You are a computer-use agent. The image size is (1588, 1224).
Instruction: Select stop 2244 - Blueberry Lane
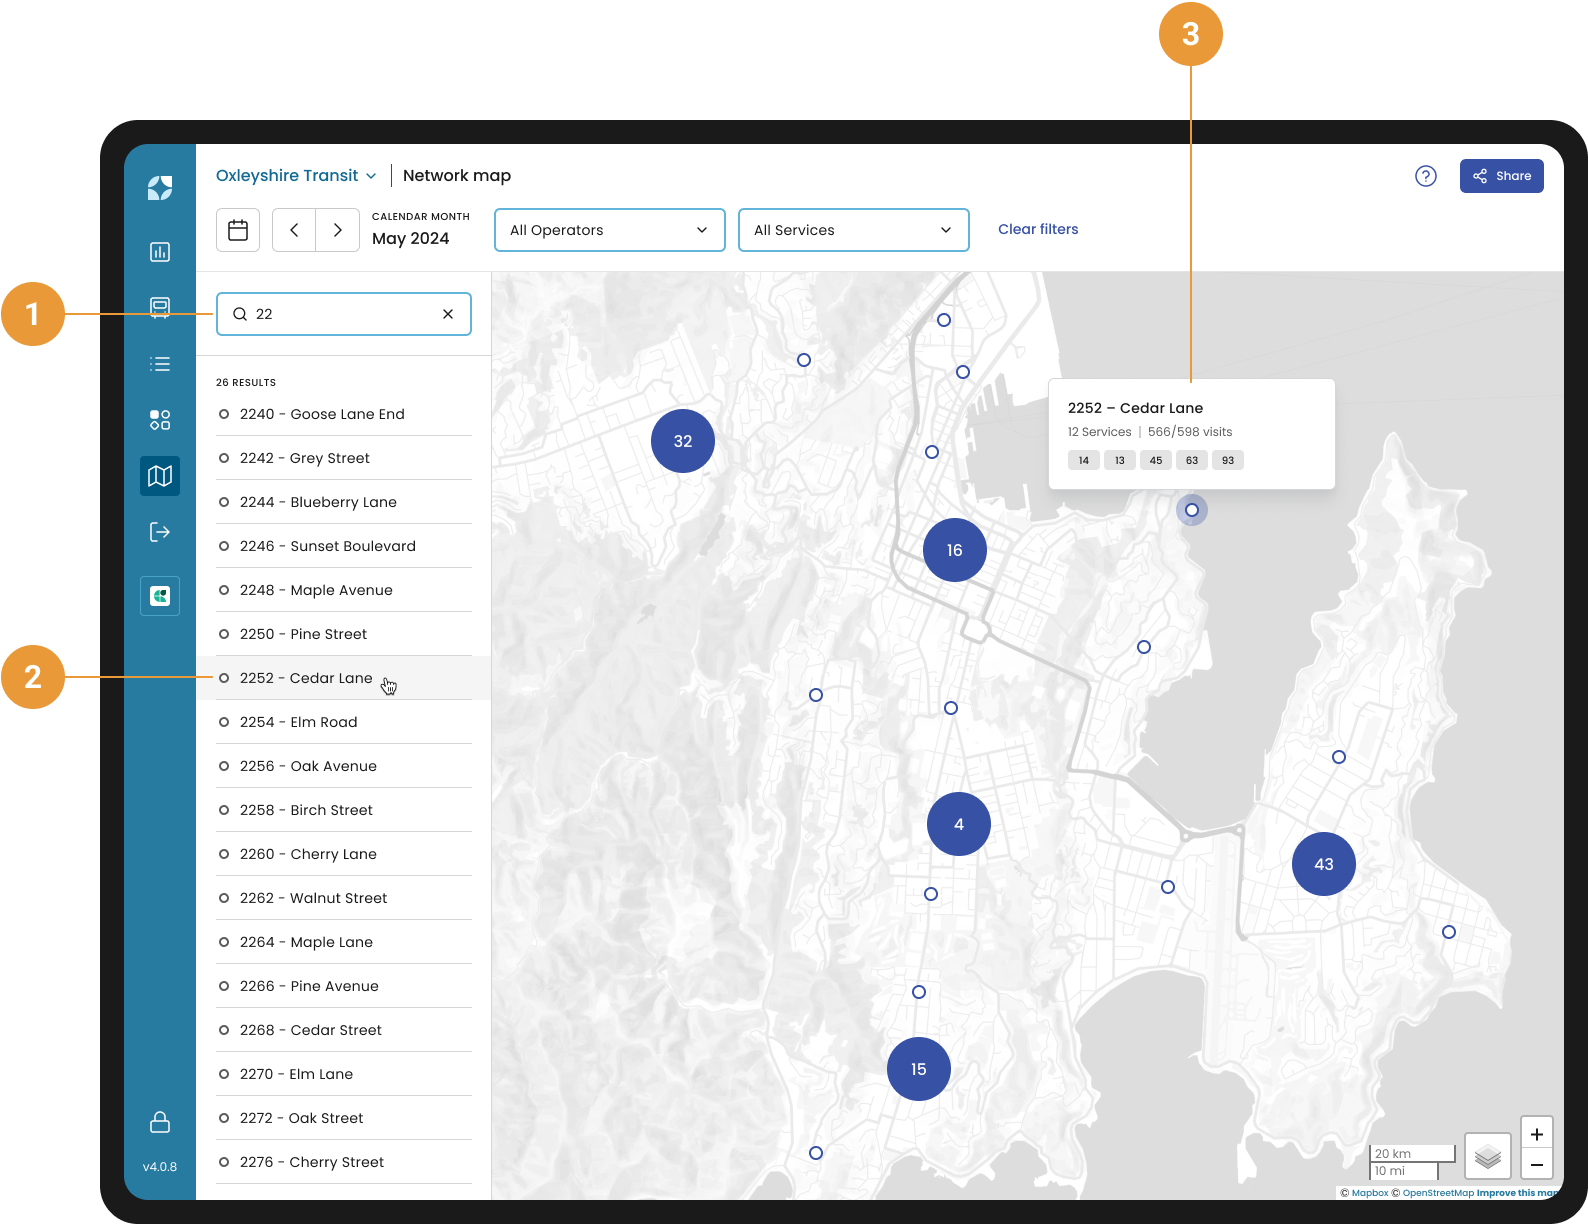(x=344, y=502)
